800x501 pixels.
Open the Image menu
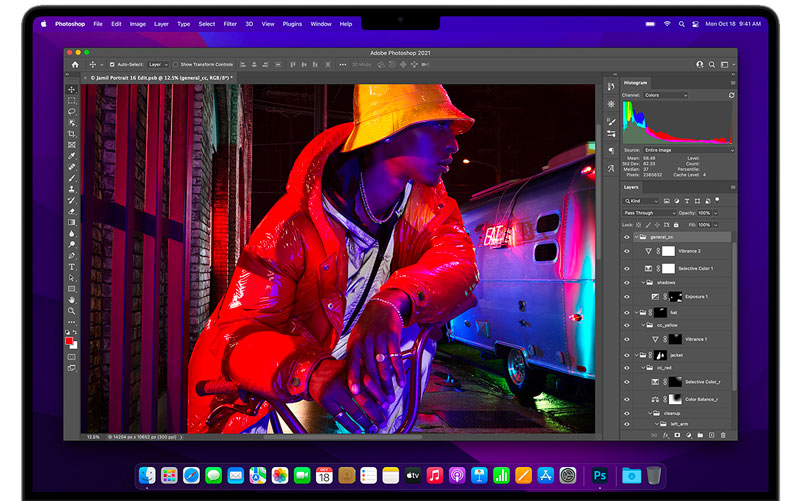tap(138, 24)
